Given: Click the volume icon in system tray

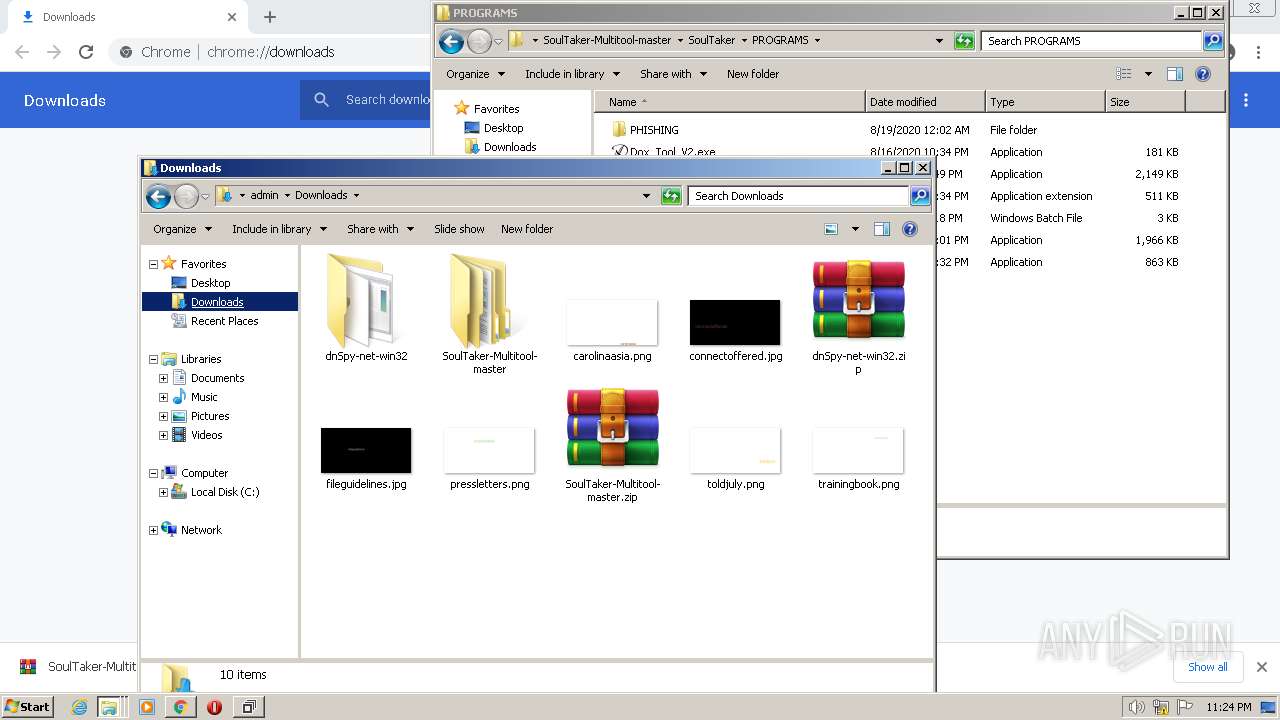Looking at the screenshot, I should (1136, 707).
